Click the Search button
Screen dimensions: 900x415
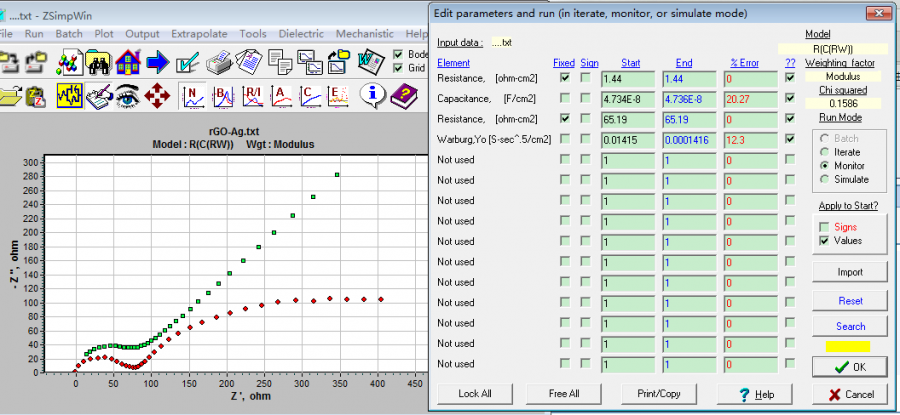[850, 326]
